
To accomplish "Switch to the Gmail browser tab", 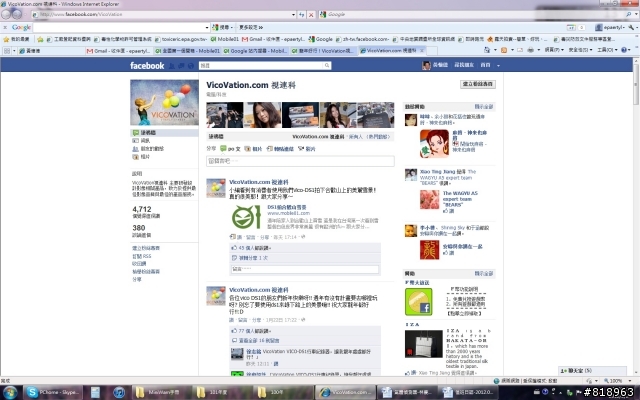I will [119, 51].
